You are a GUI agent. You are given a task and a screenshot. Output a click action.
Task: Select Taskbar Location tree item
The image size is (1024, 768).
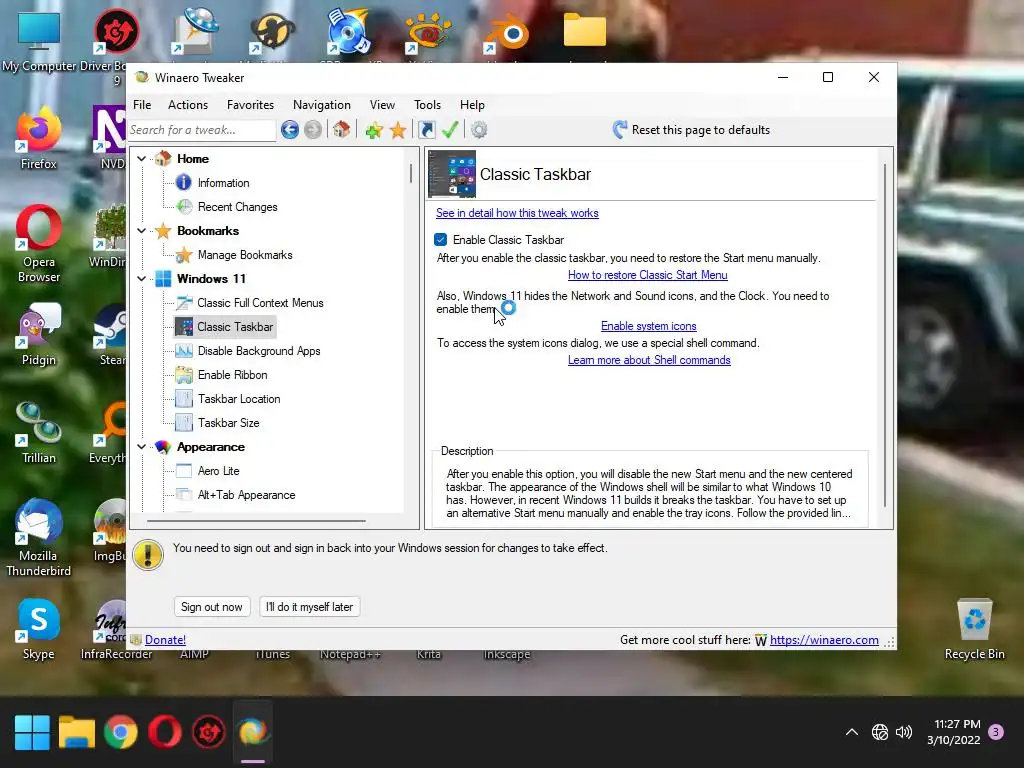click(239, 399)
